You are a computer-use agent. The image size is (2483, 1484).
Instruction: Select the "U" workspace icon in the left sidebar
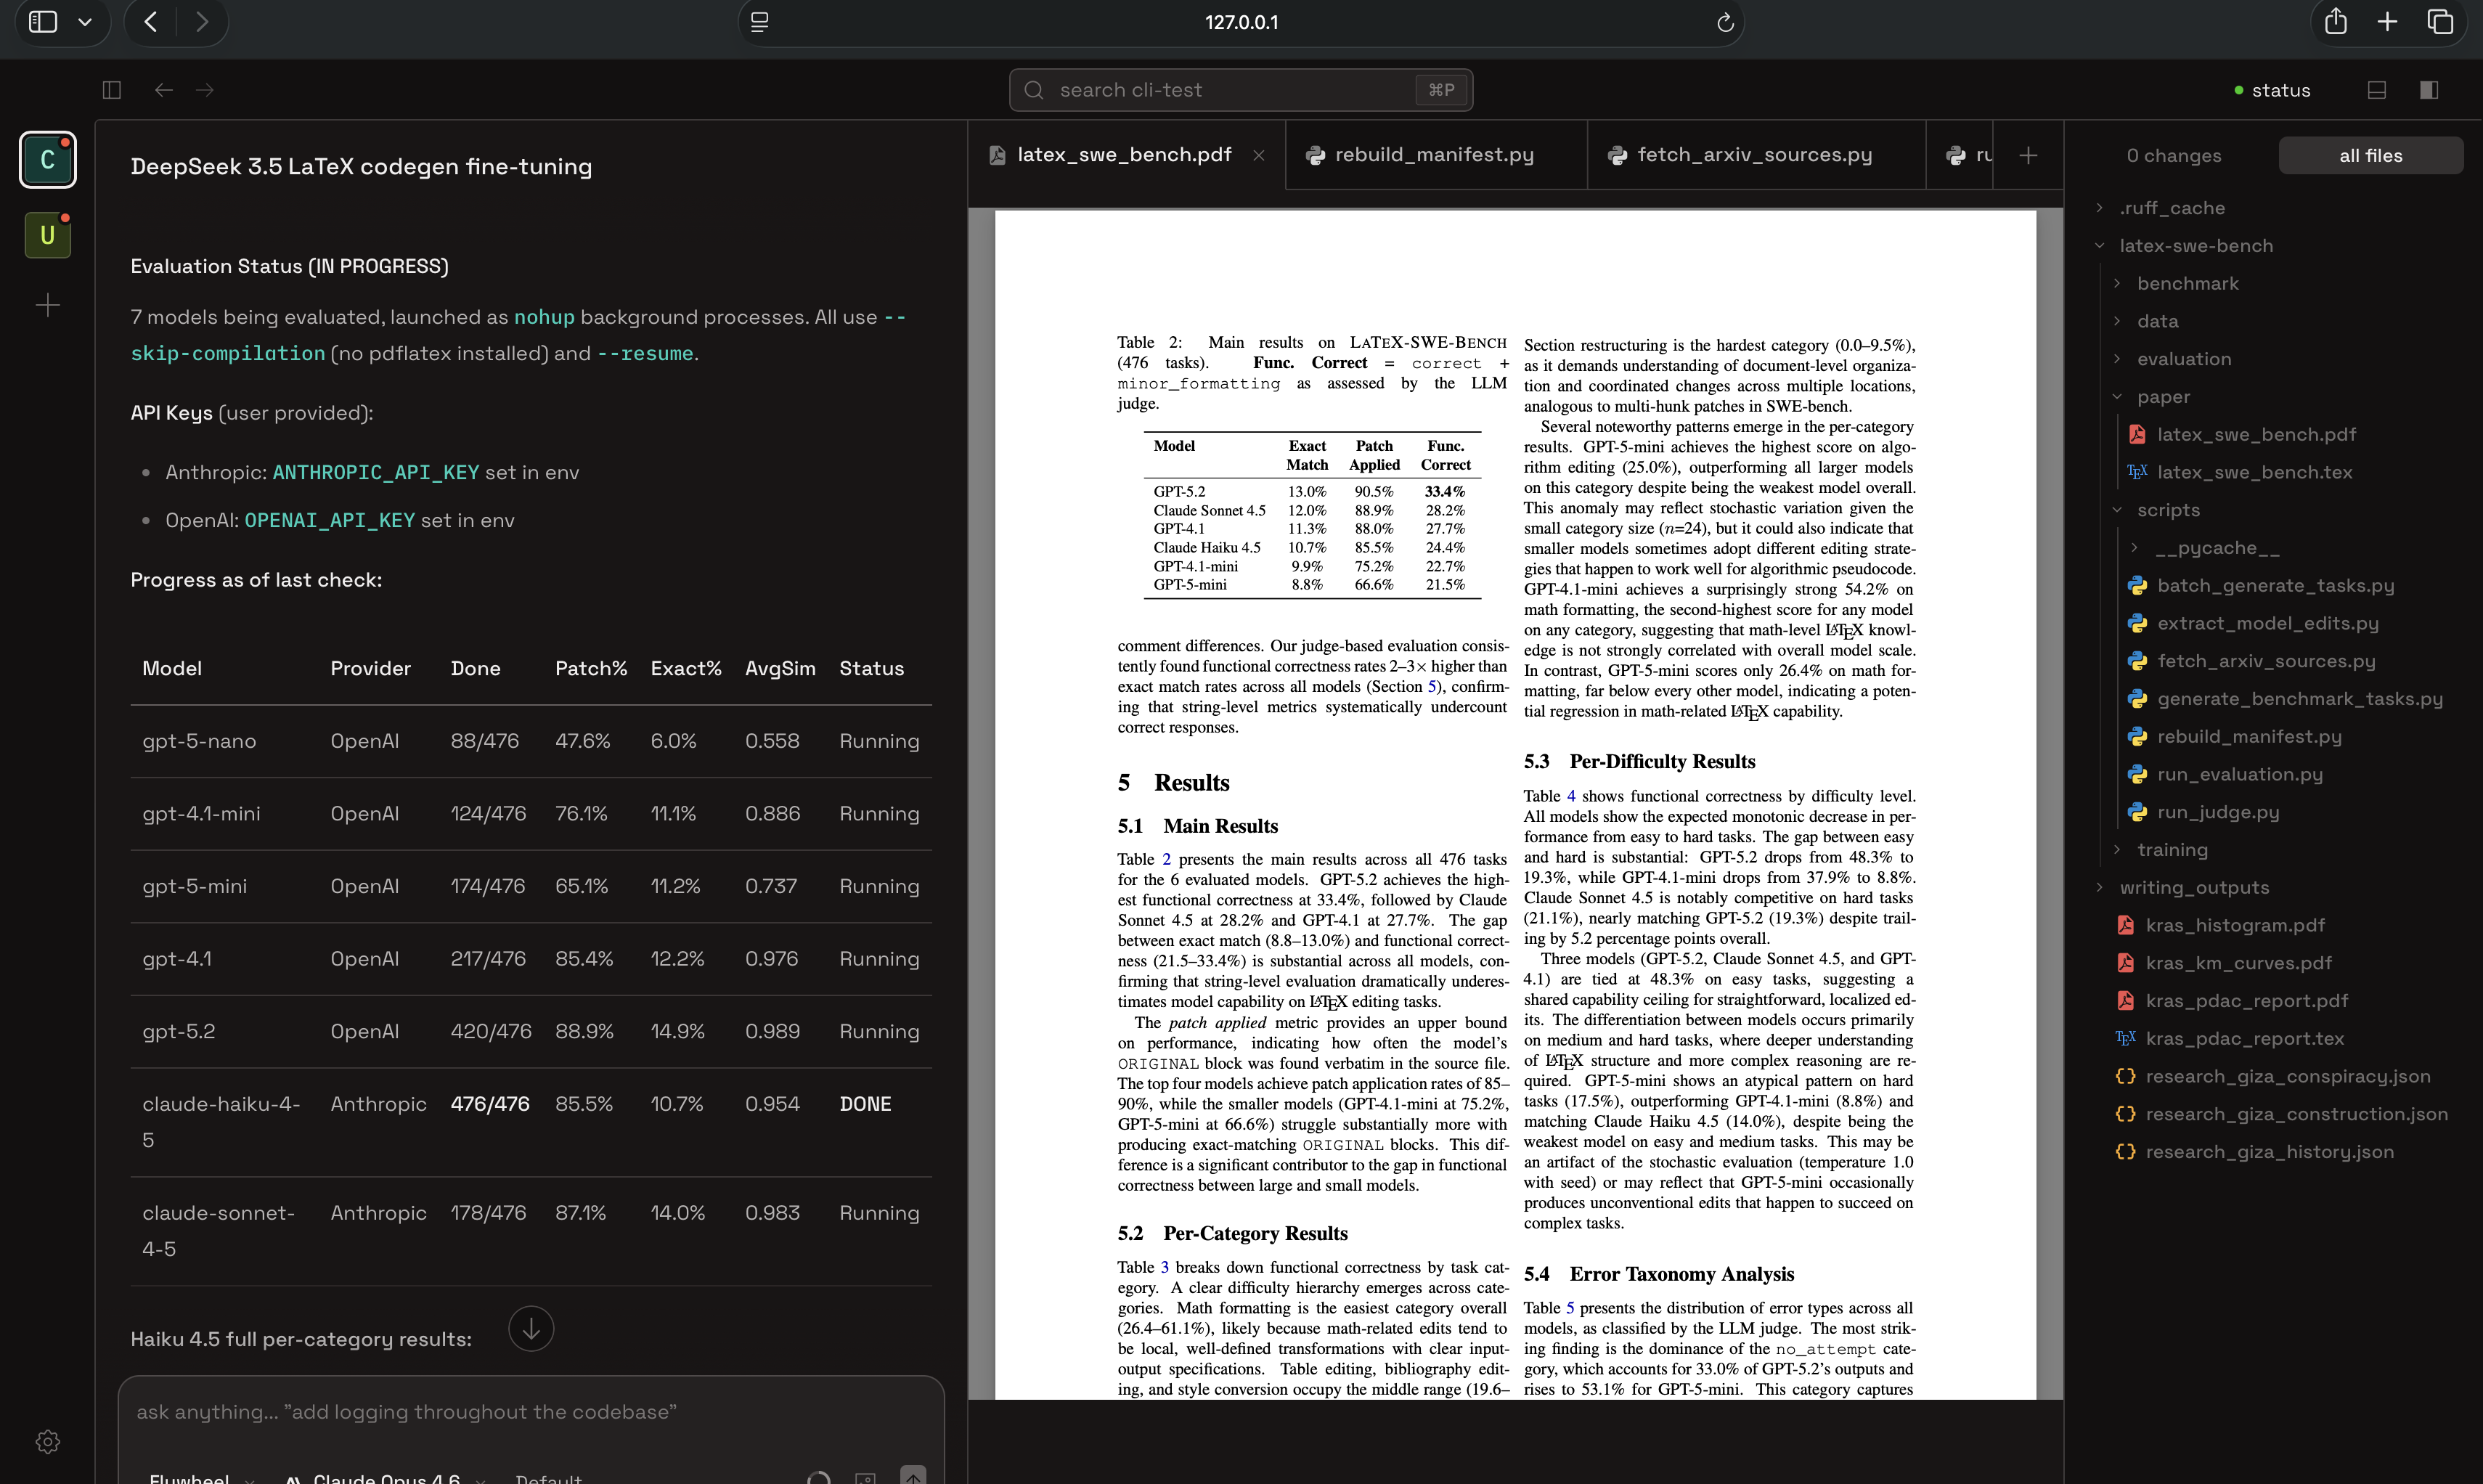point(47,235)
